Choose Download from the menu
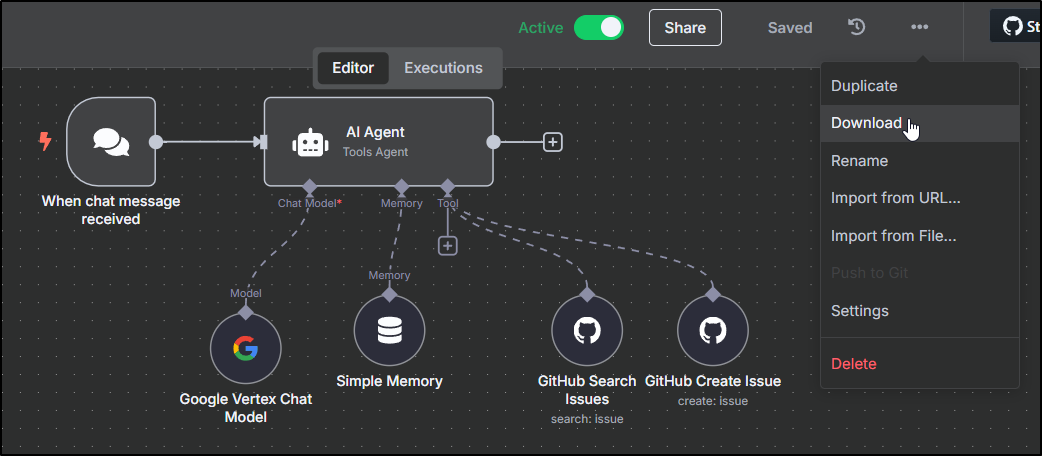 (x=866, y=123)
